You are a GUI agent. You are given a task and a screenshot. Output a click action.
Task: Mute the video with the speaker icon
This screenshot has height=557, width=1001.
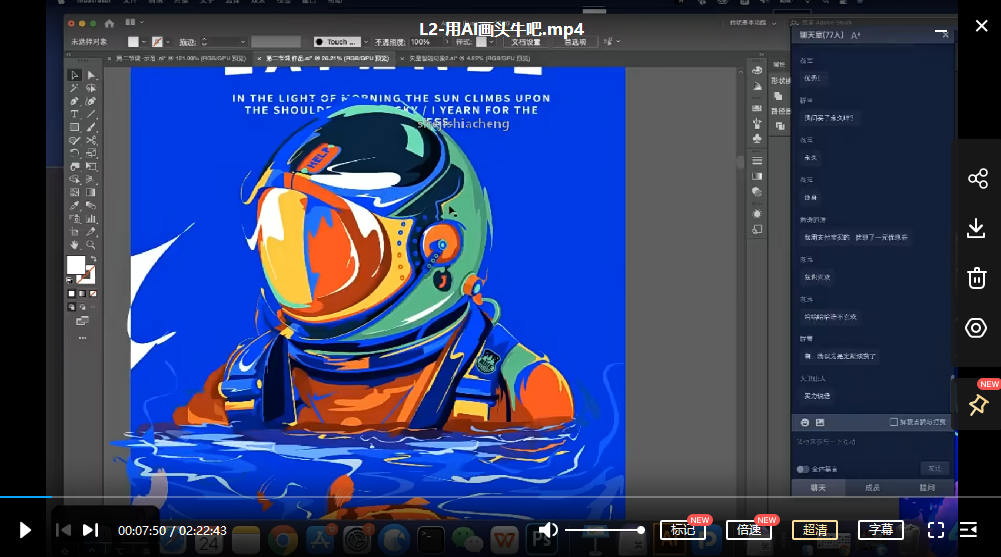548,530
